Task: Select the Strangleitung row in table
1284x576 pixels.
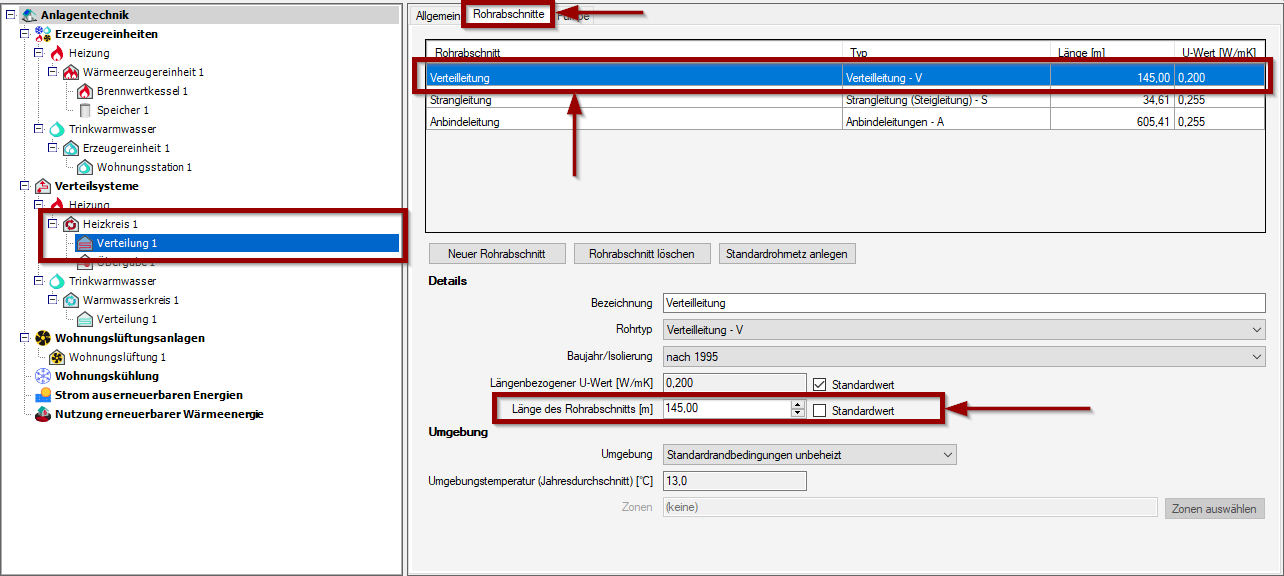Action: pyautogui.click(x=635, y=101)
